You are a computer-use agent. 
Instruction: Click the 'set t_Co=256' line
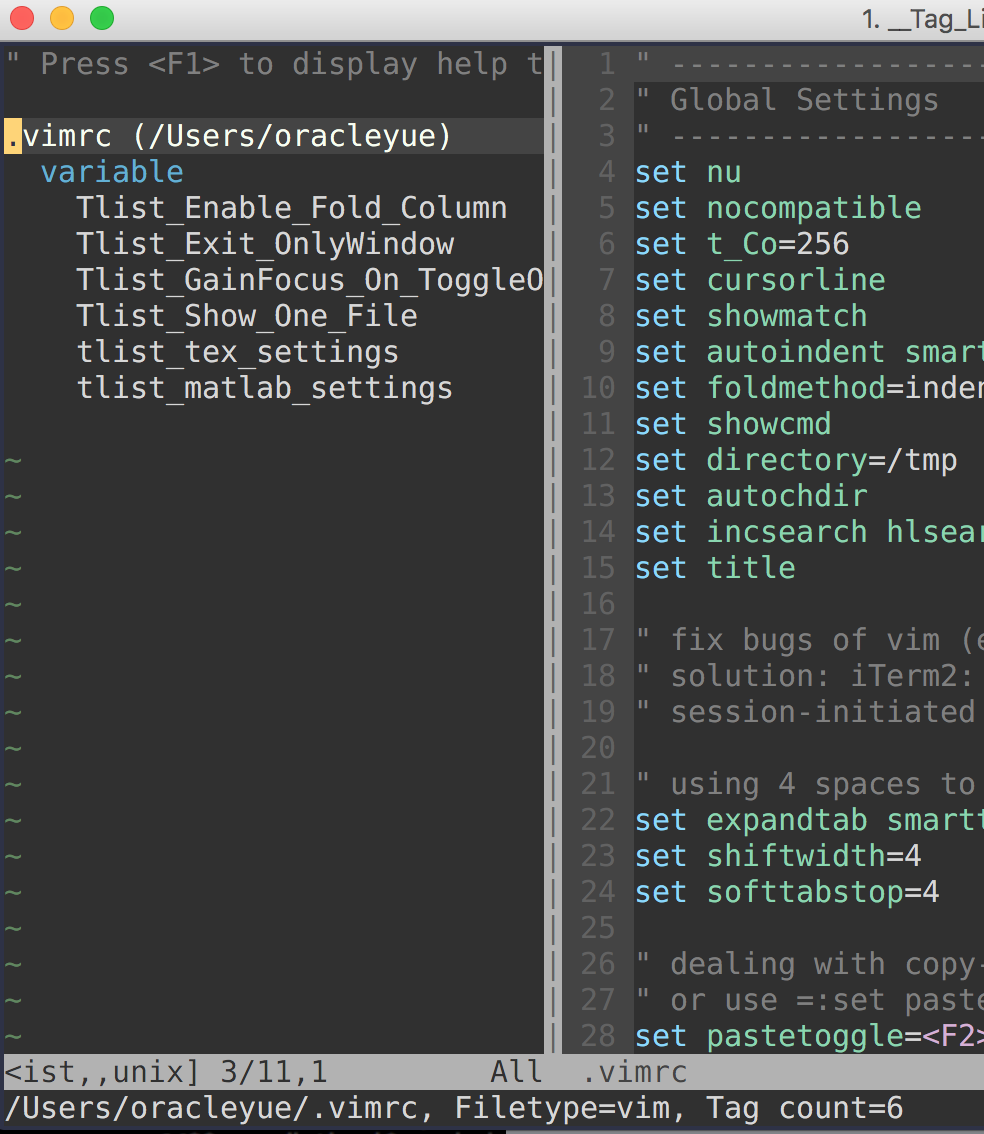pyautogui.click(x=743, y=244)
